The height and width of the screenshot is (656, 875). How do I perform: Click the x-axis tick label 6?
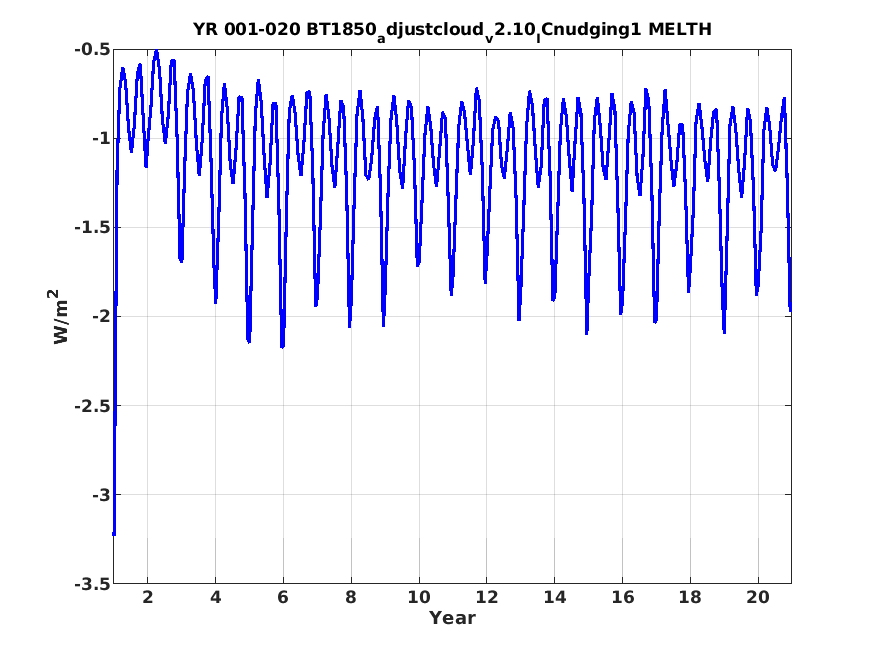click(283, 597)
